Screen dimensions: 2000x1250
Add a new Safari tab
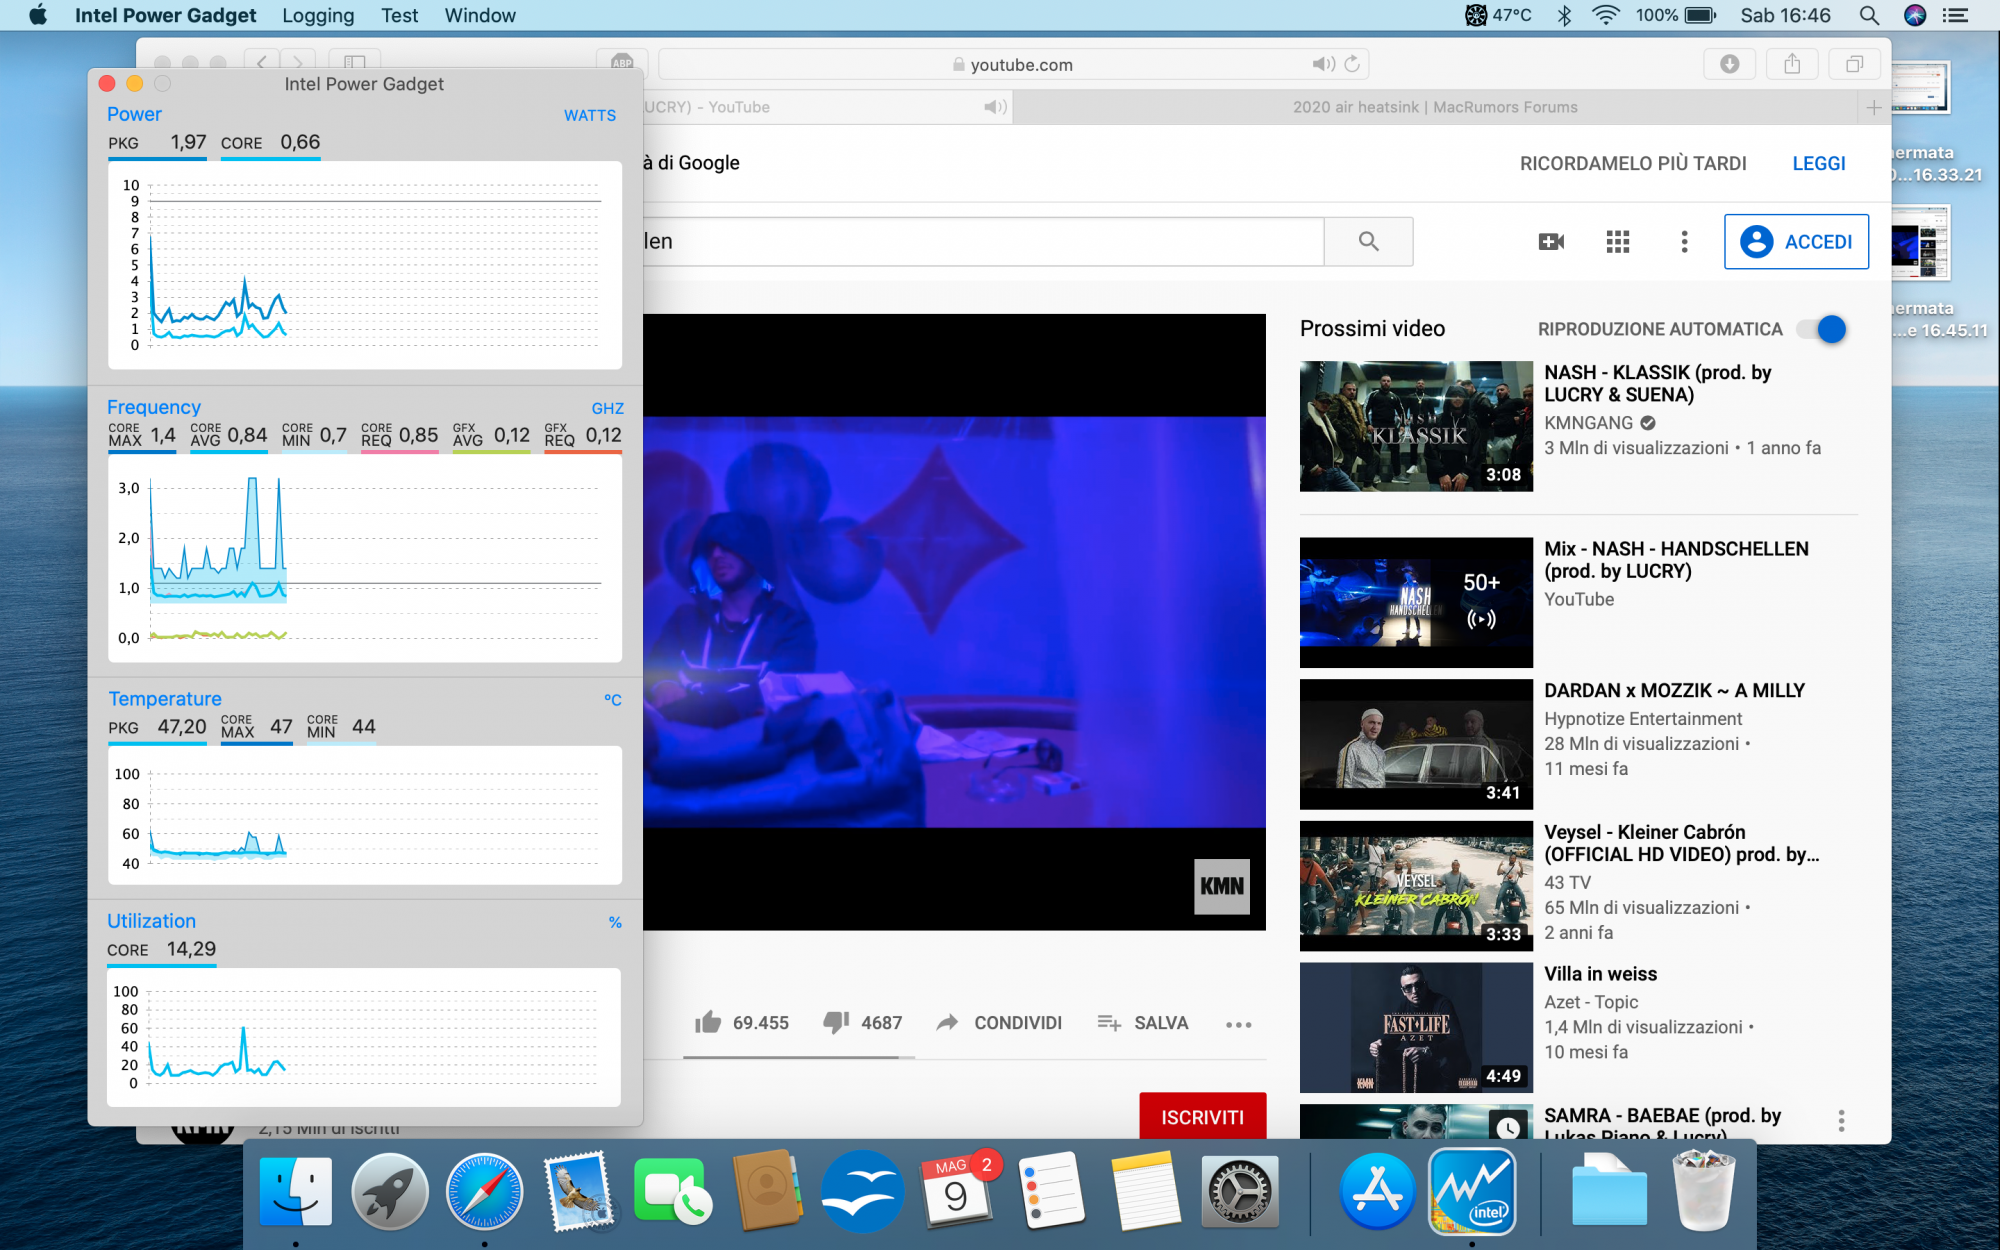[1873, 107]
